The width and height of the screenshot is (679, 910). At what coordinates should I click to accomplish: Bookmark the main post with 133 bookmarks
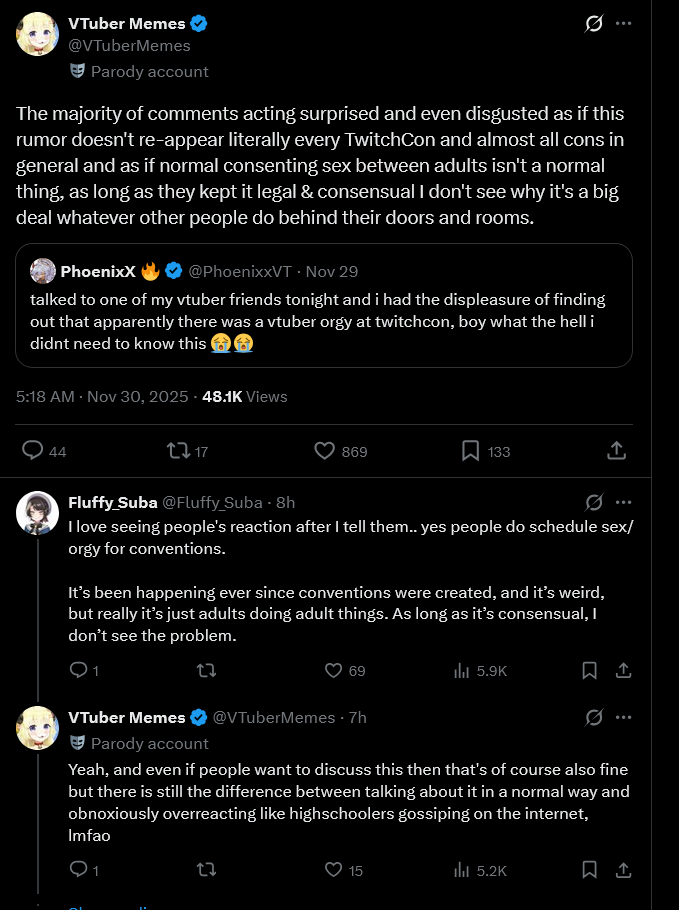click(470, 451)
